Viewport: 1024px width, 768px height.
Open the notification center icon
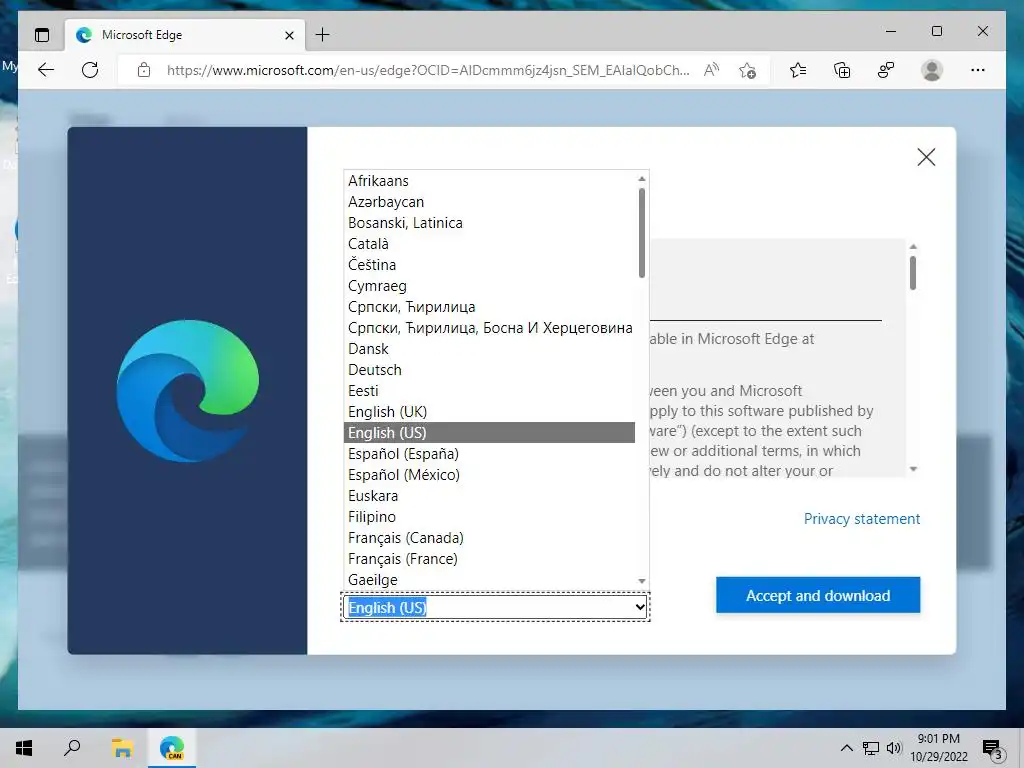pyautogui.click(x=992, y=749)
